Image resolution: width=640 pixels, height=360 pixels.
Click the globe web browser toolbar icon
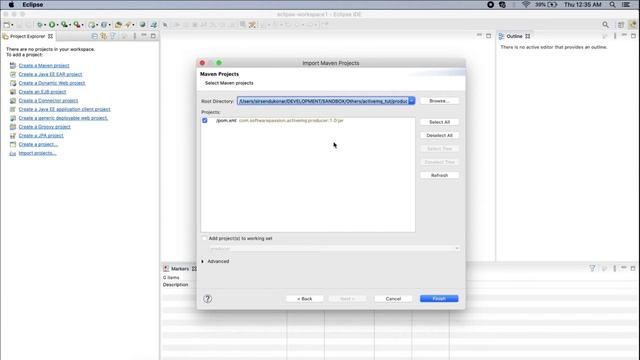tap(142, 25)
